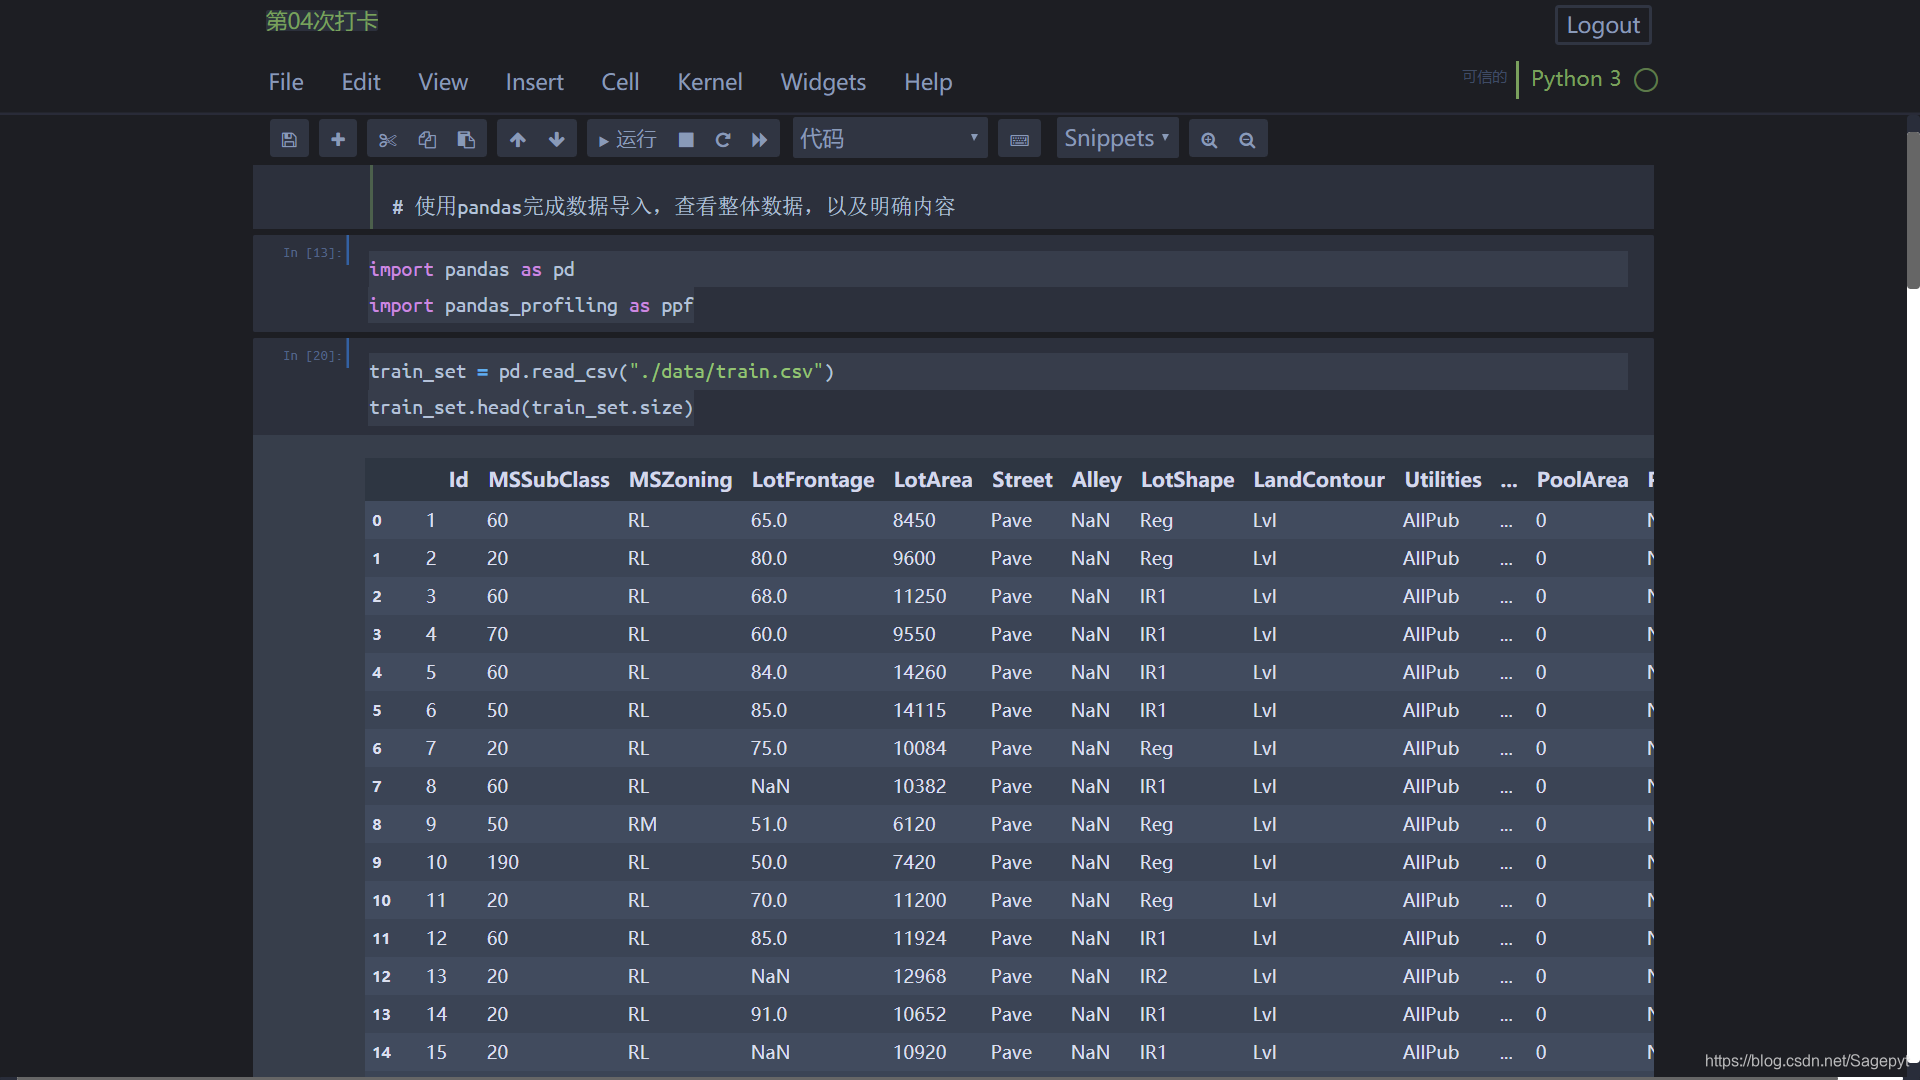This screenshot has height=1080, width=1920.
Task: Cut selected cells with scissors icon
Action: [388, 139]
